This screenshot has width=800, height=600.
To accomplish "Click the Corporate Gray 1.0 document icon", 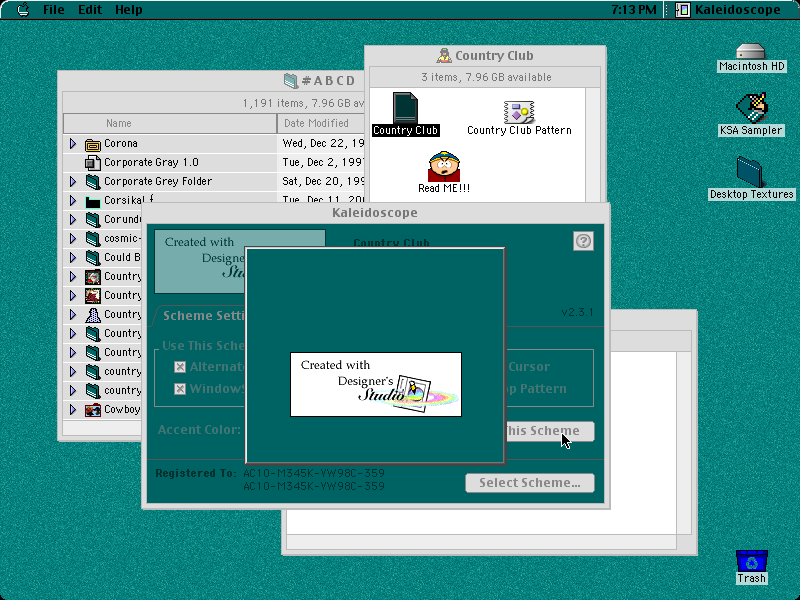I will point(92,163).
